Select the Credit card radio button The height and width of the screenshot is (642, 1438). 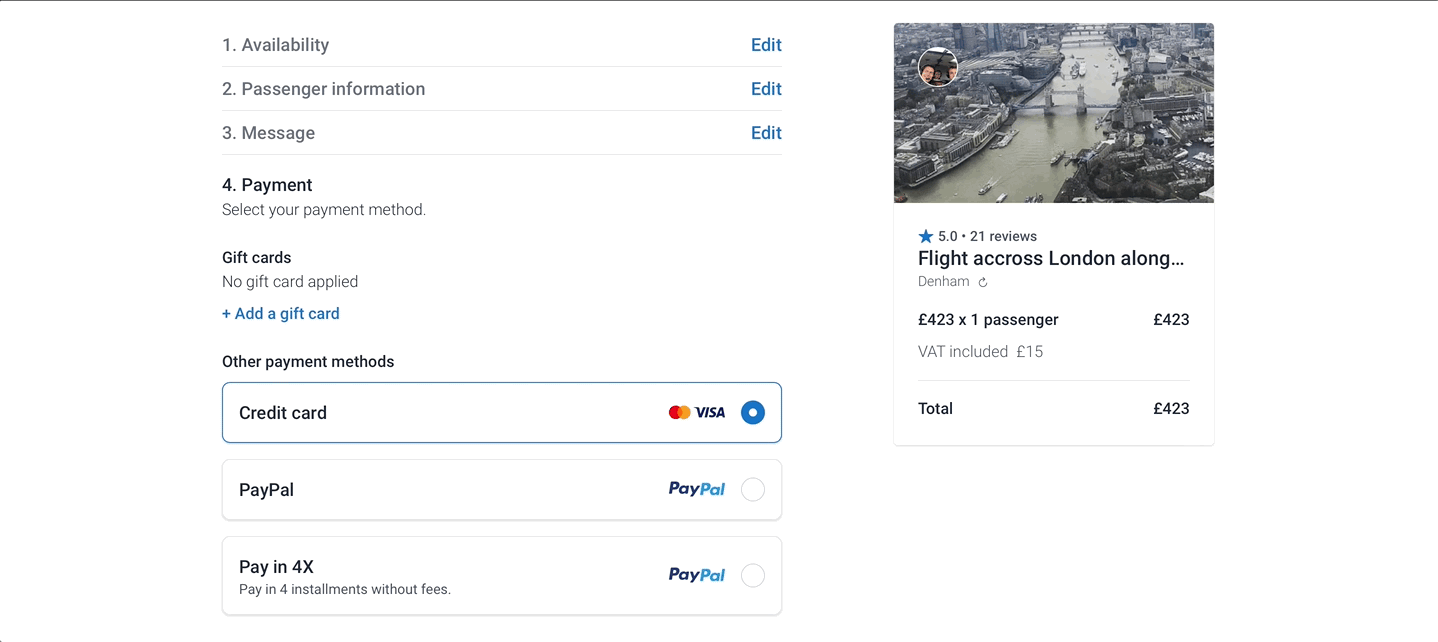coord(753,412)
